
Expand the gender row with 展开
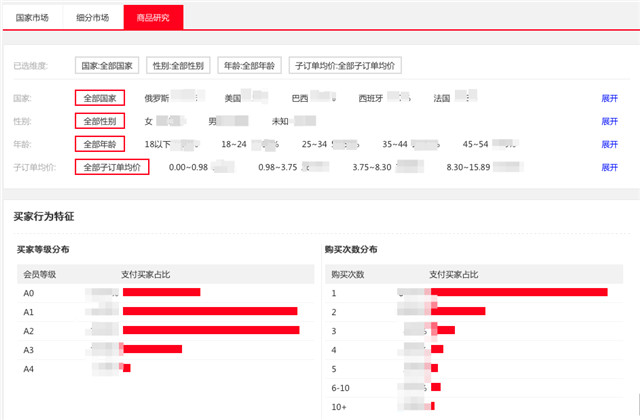[x=609, y=121]
